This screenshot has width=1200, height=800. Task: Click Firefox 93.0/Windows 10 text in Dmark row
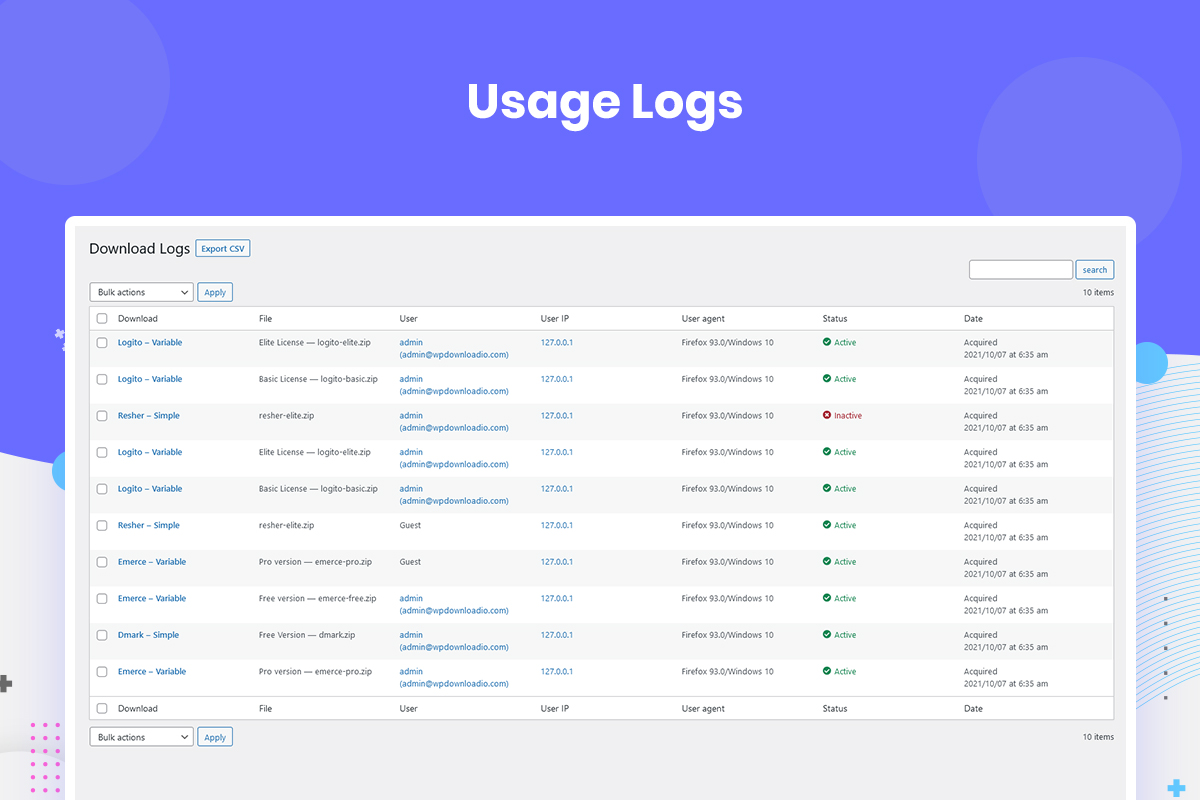click(x=728, y=635)
